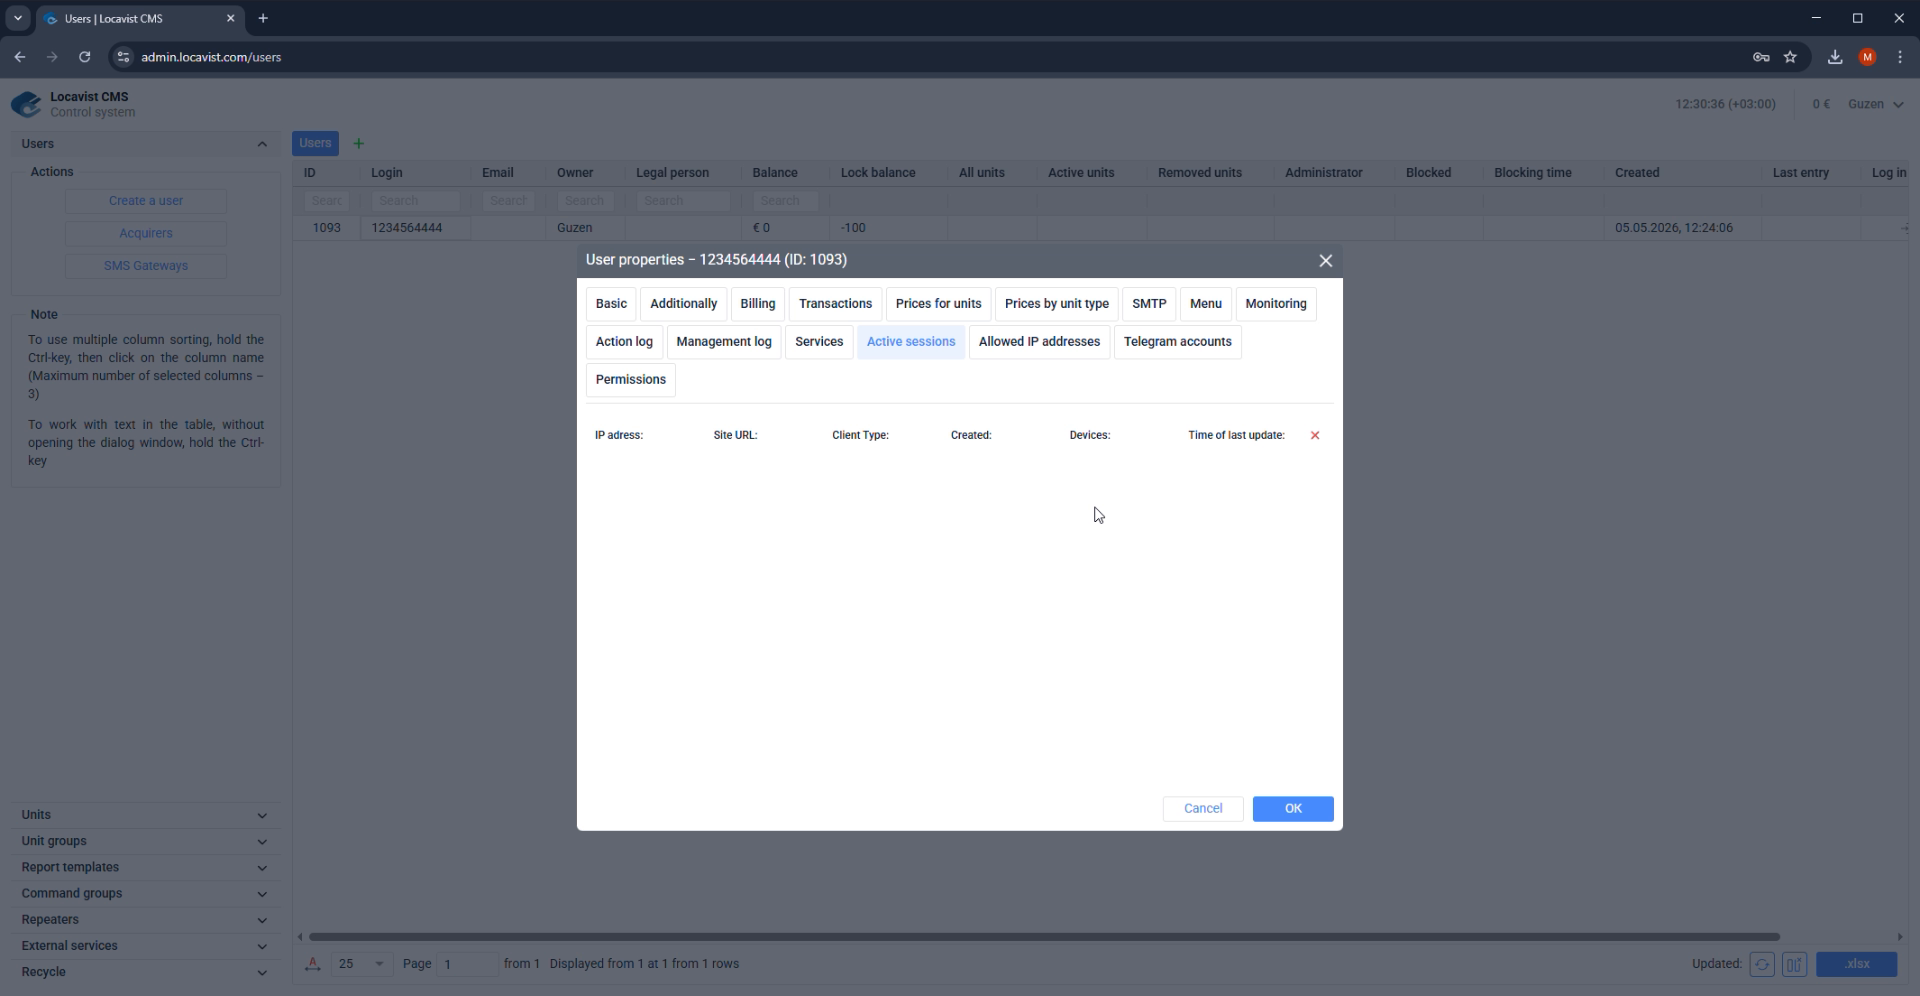The height and width of the screenshot is (996, 1920).
Task: Open the Basic tab
Action: pyautogui.click(x=611, y=304)
